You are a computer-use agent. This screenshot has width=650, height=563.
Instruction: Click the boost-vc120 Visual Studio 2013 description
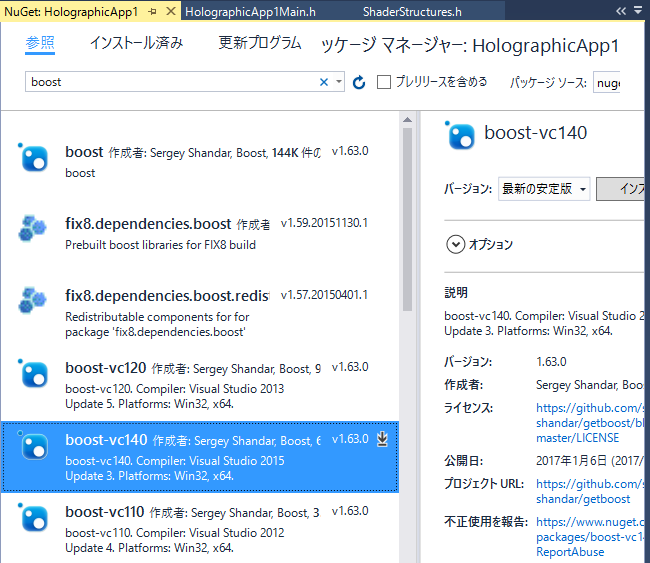coord(175,396)
